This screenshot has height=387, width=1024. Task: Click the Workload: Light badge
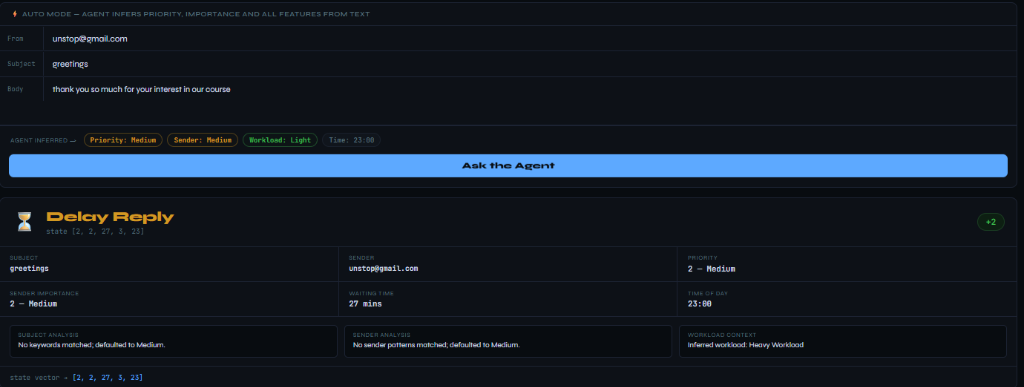[280, 140]
